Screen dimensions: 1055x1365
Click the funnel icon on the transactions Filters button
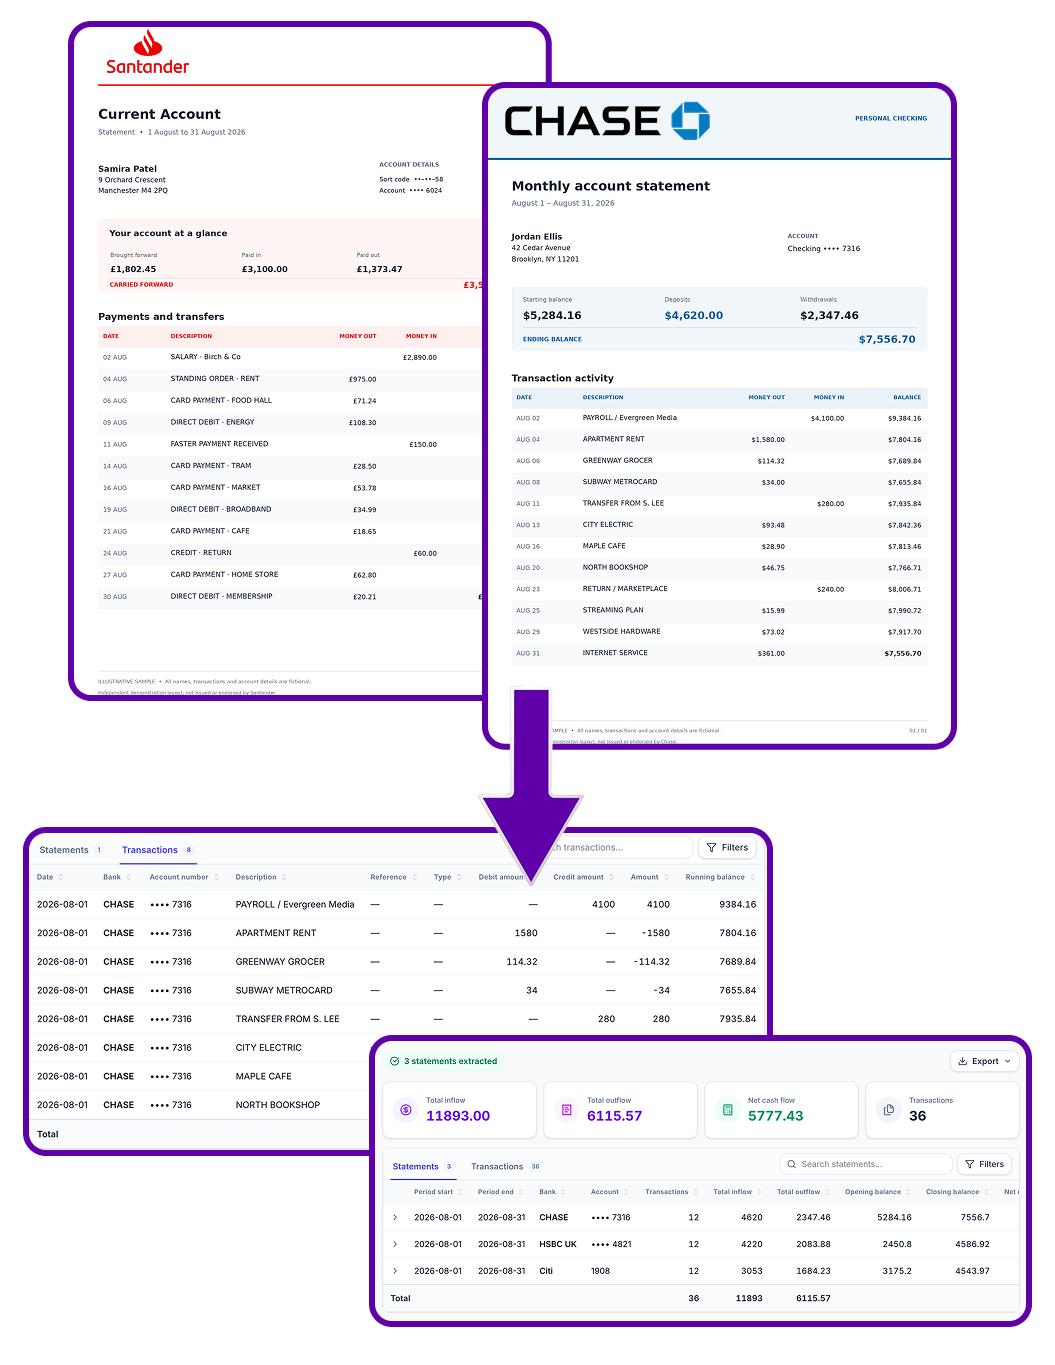pyautogui.click(x=712, y=847)
